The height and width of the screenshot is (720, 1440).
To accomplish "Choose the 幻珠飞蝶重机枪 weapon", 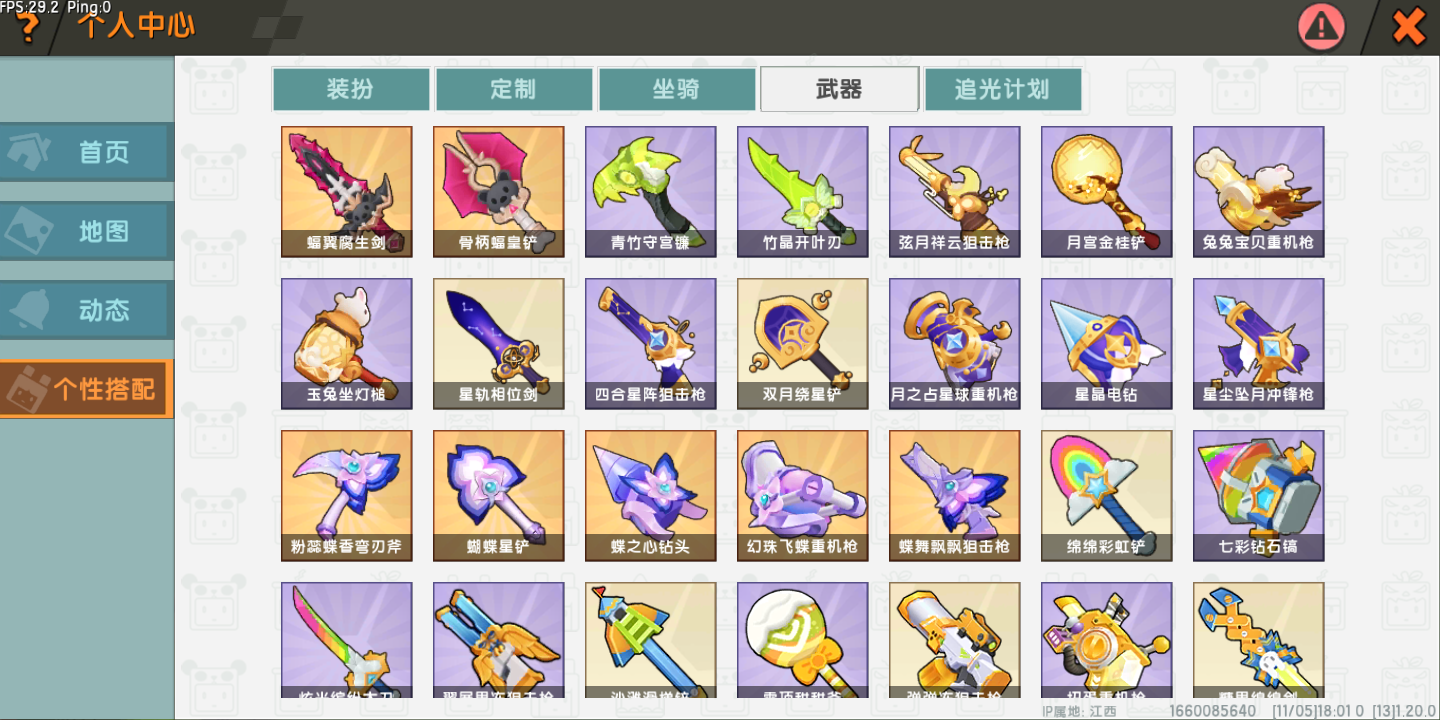I will (x=802, y=496).
